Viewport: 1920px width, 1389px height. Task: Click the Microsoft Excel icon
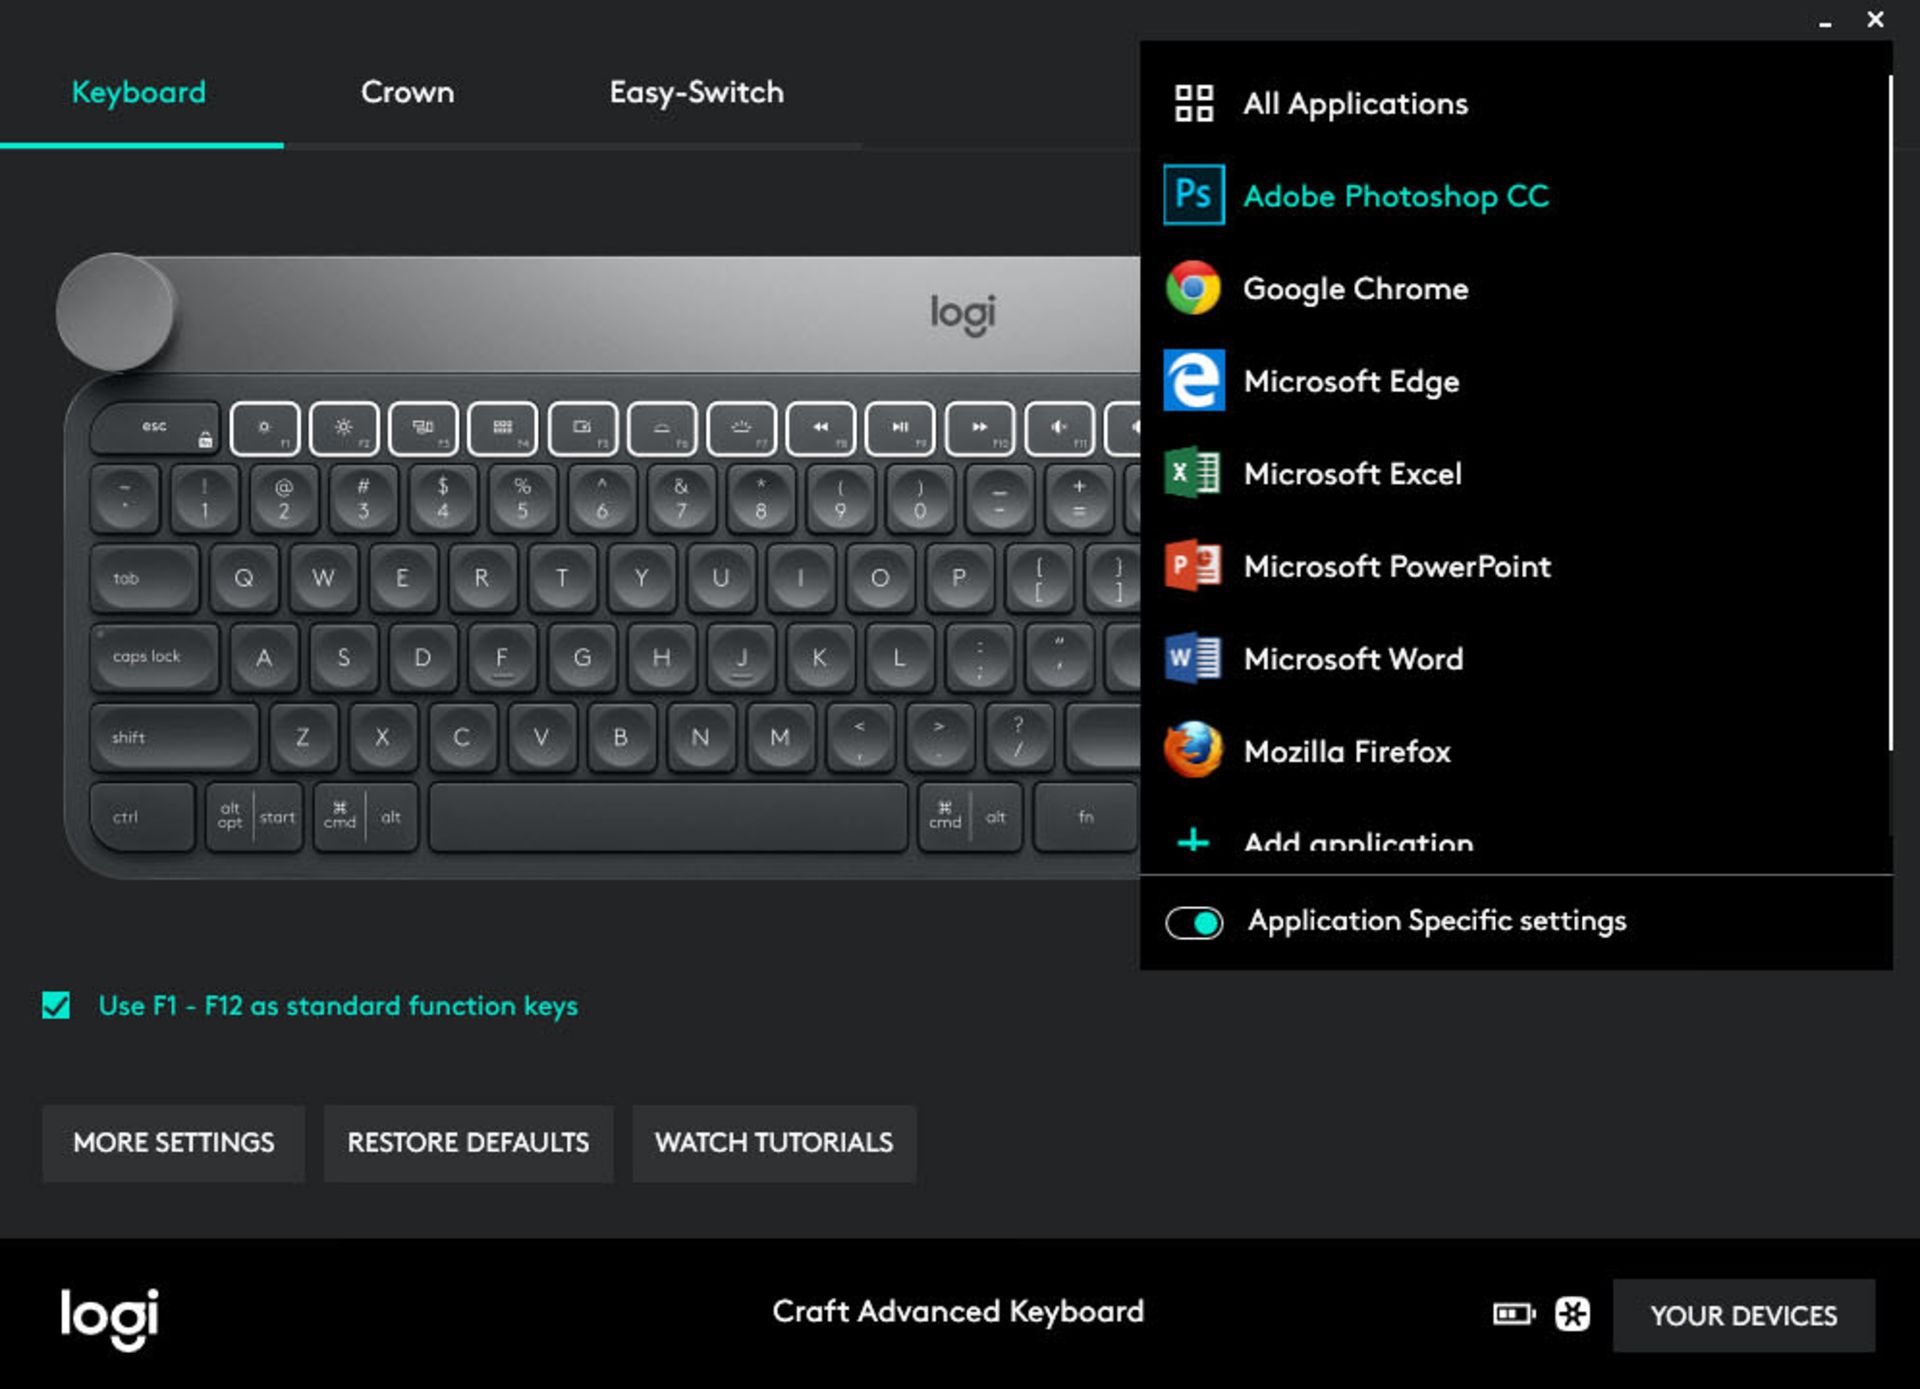pyautogui.click(x=1194, y=473)
